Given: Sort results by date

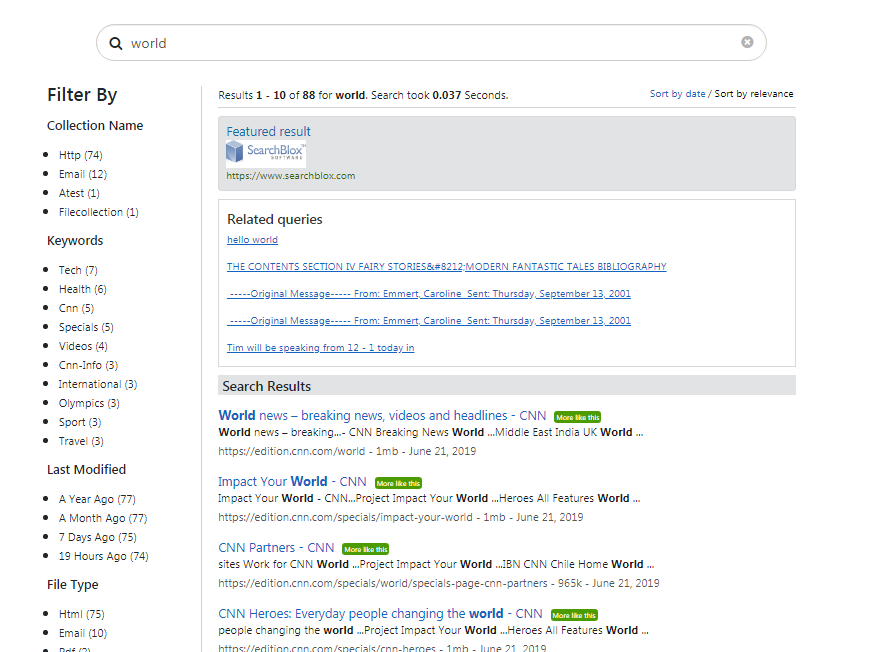Looking at the screenshot, I should click(677, 93).
